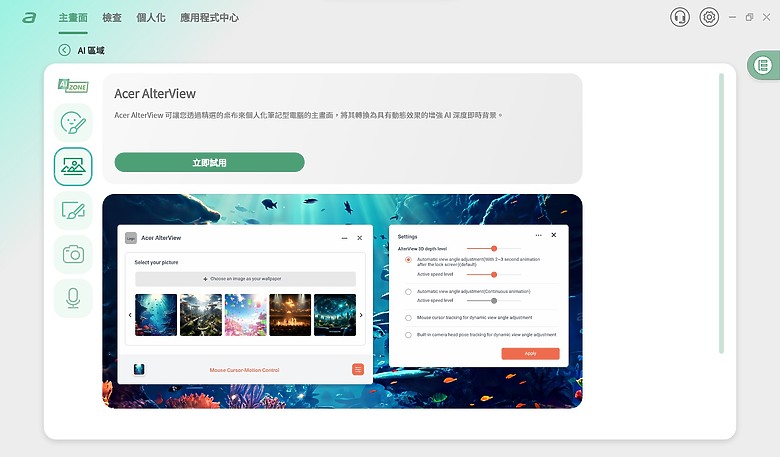This screenshot has width=780, height=457.
Task: Select automatic view angle 2~3 second animation
Action: pos(408,260)
